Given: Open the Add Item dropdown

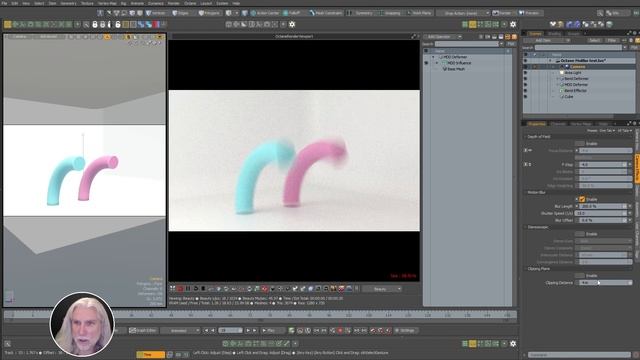Looking at the screenshot, I should [x=546, y=40].
